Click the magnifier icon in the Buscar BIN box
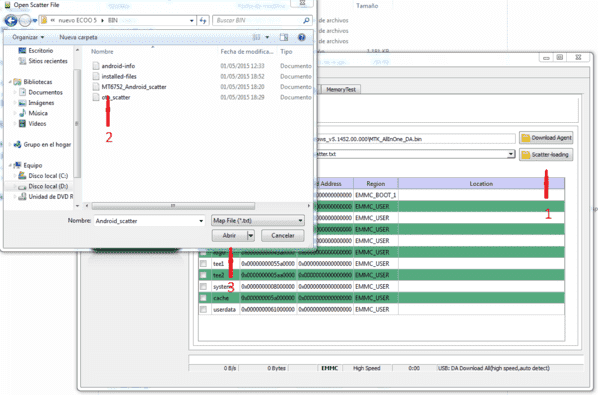Image resolution: width=598 pixels, height=395 pixels. coord(306,20)
